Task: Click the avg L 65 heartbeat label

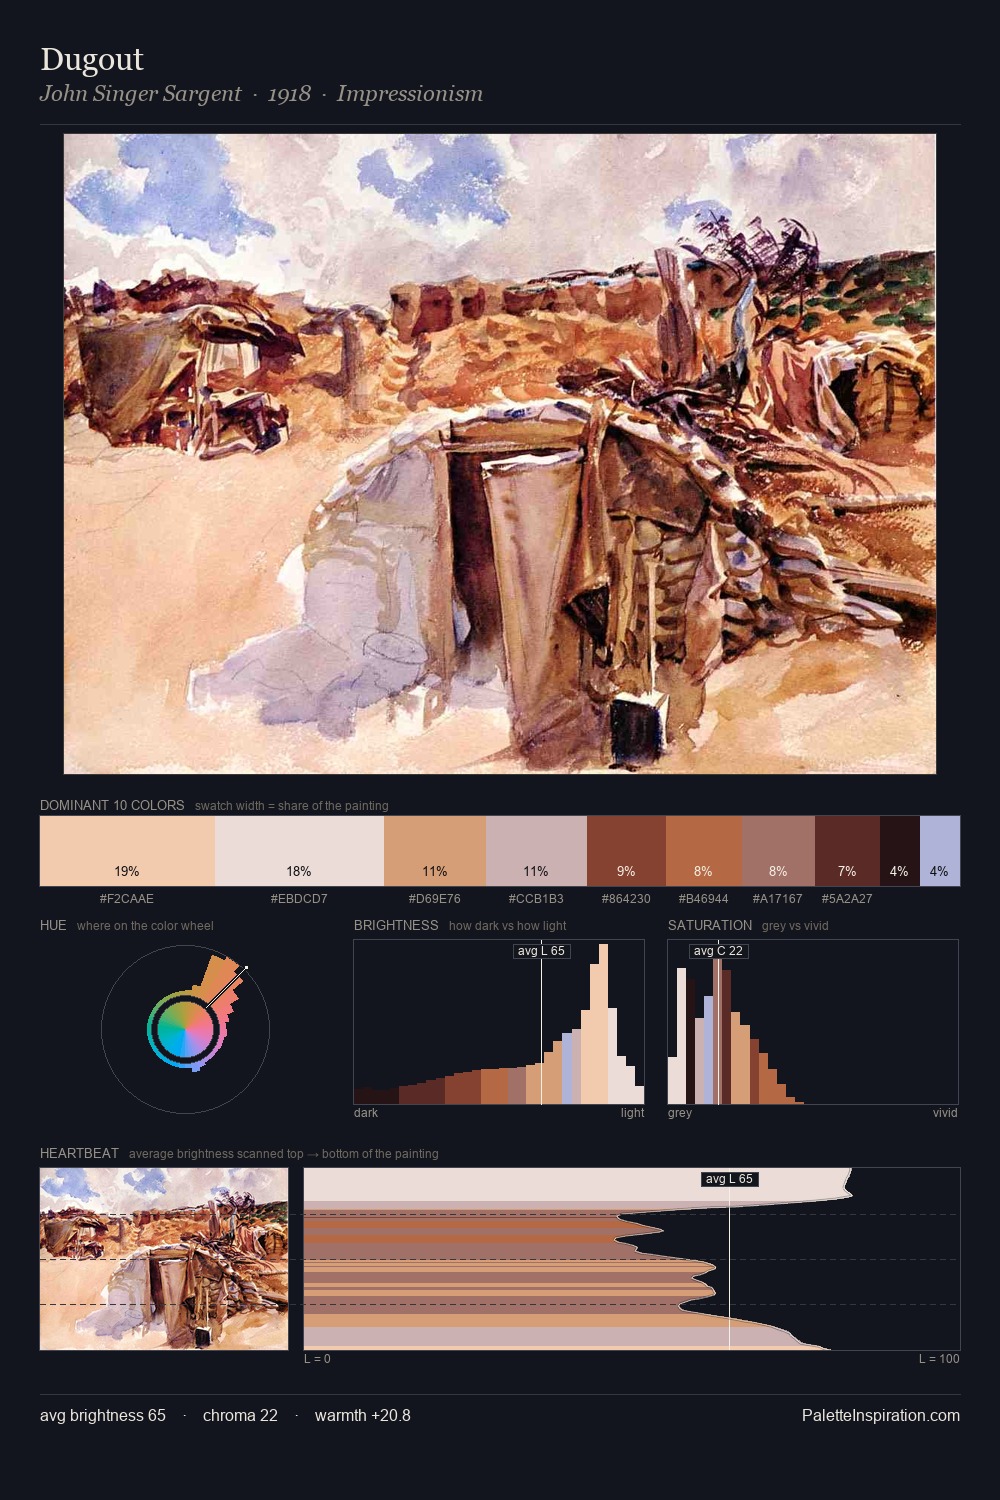Action: tap(729, 1179)
